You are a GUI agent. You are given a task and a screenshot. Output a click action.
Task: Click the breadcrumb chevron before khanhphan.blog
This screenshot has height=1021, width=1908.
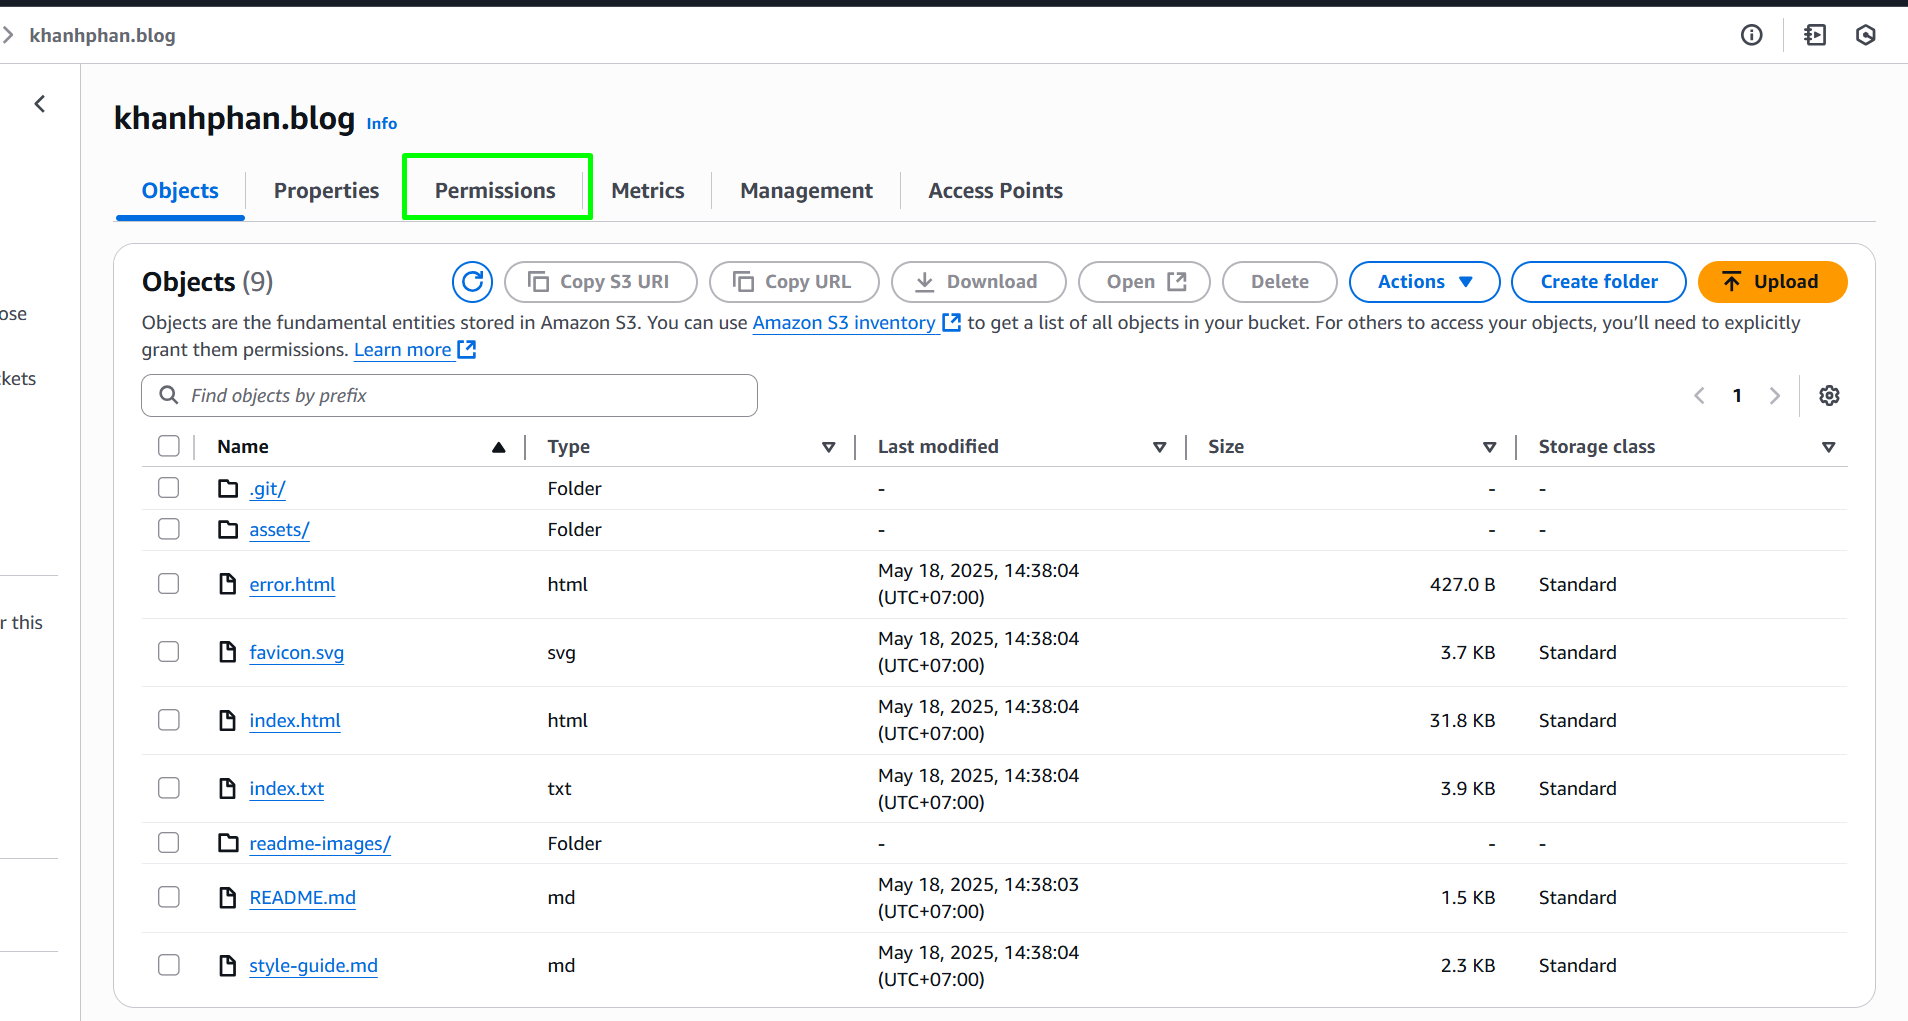(8, 35)
